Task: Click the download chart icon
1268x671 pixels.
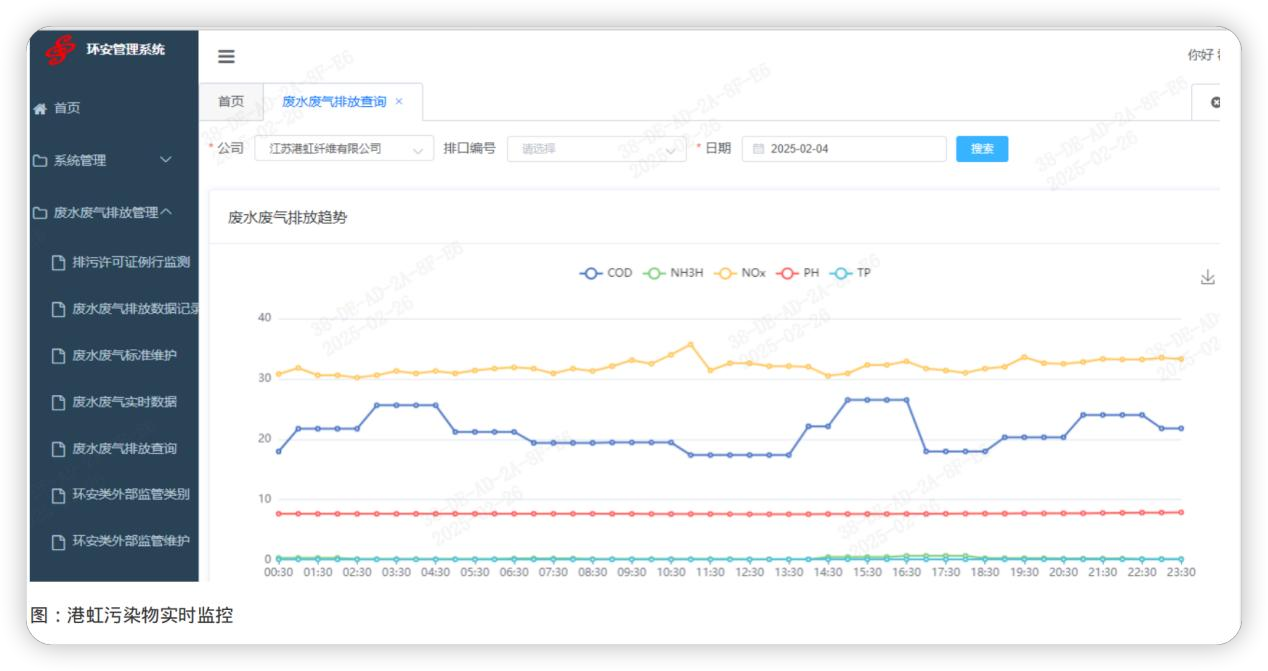Action: [x=1207, y=277]
